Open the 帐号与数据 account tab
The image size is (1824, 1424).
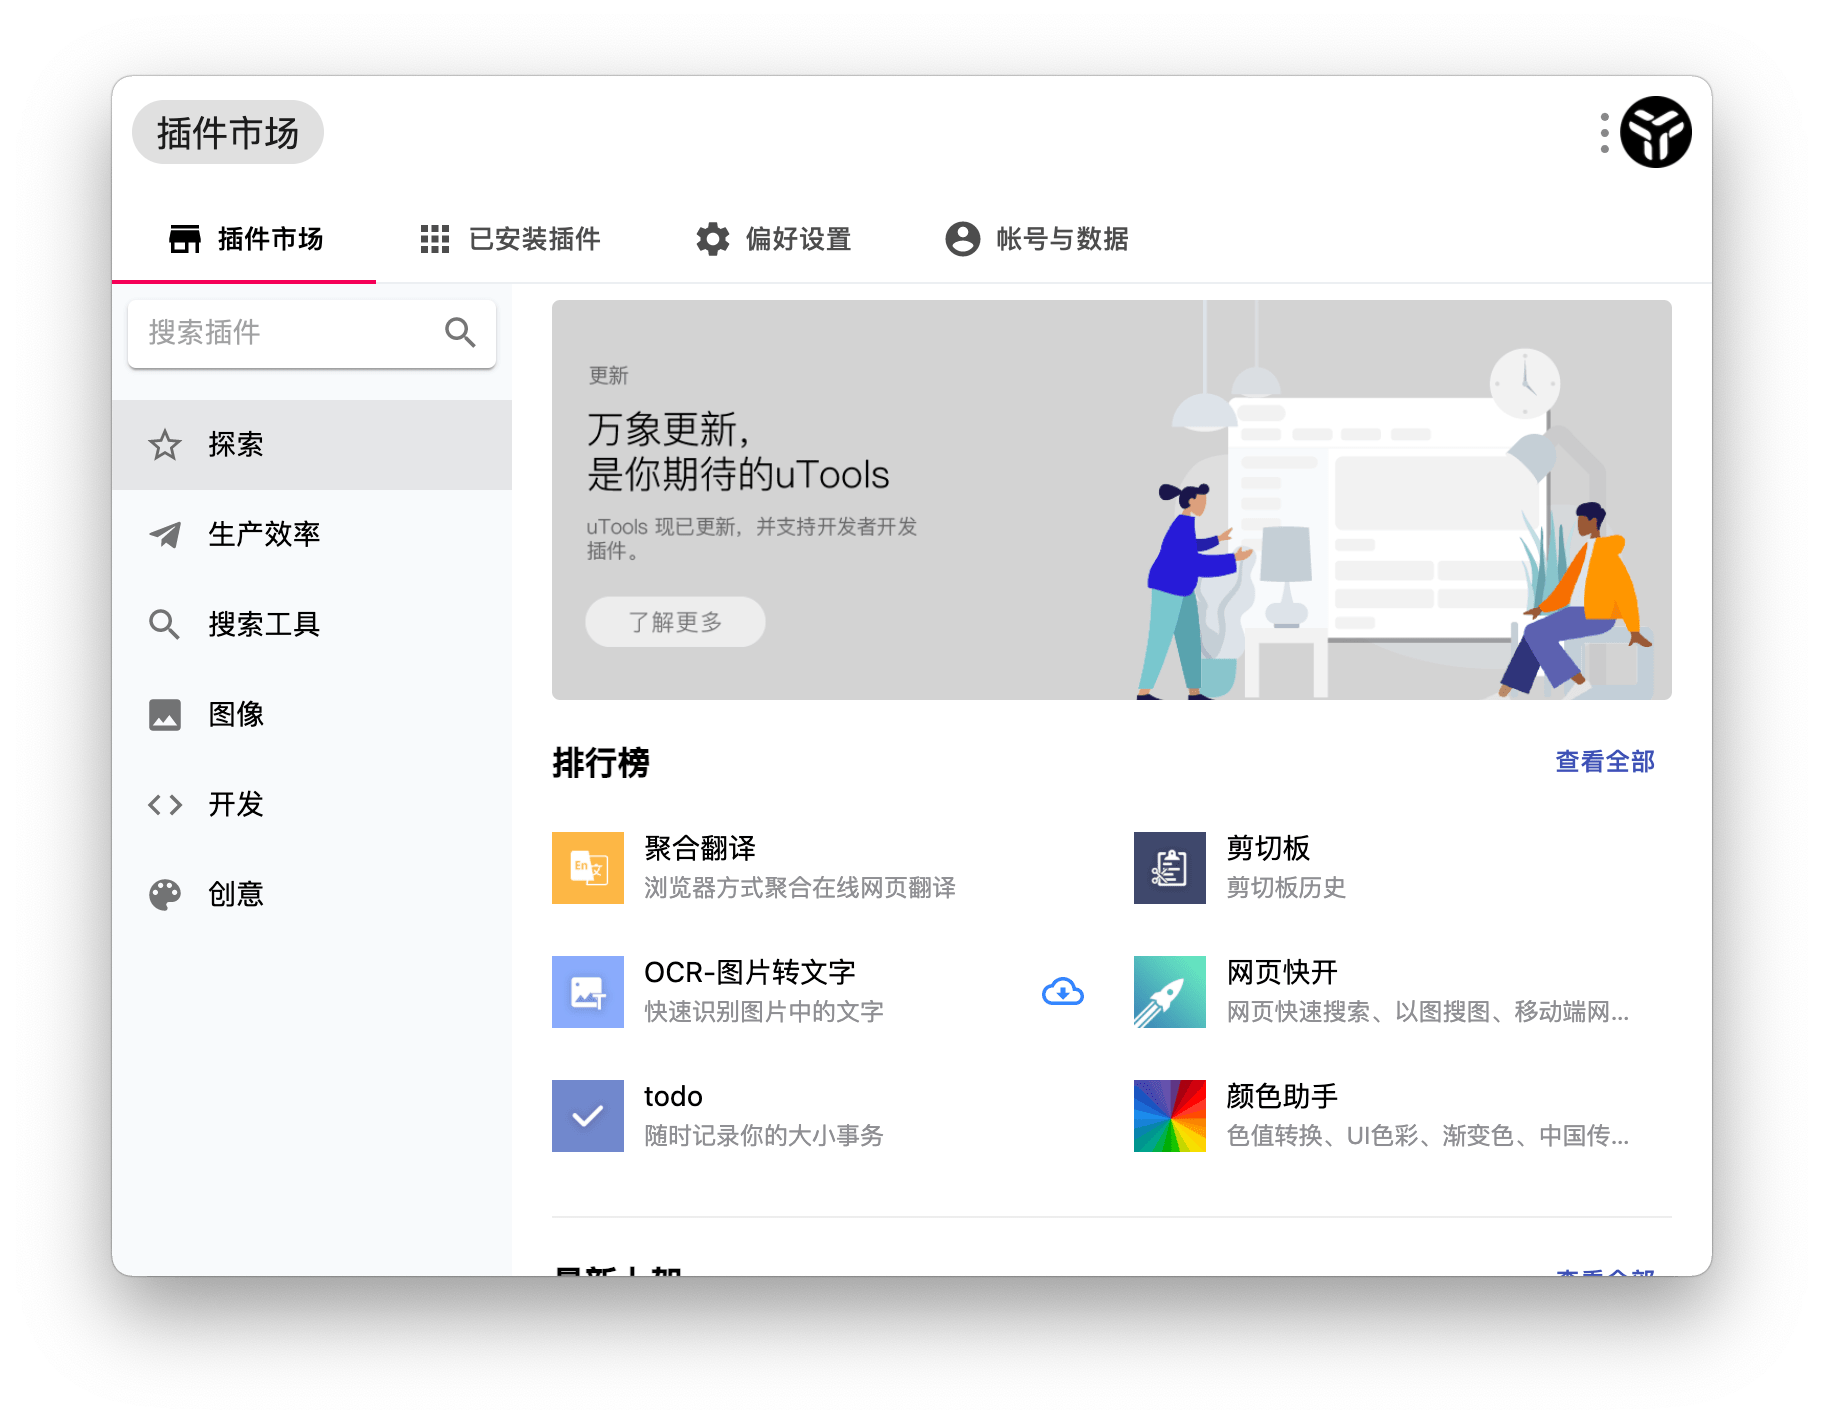(x=1037, y=239)
